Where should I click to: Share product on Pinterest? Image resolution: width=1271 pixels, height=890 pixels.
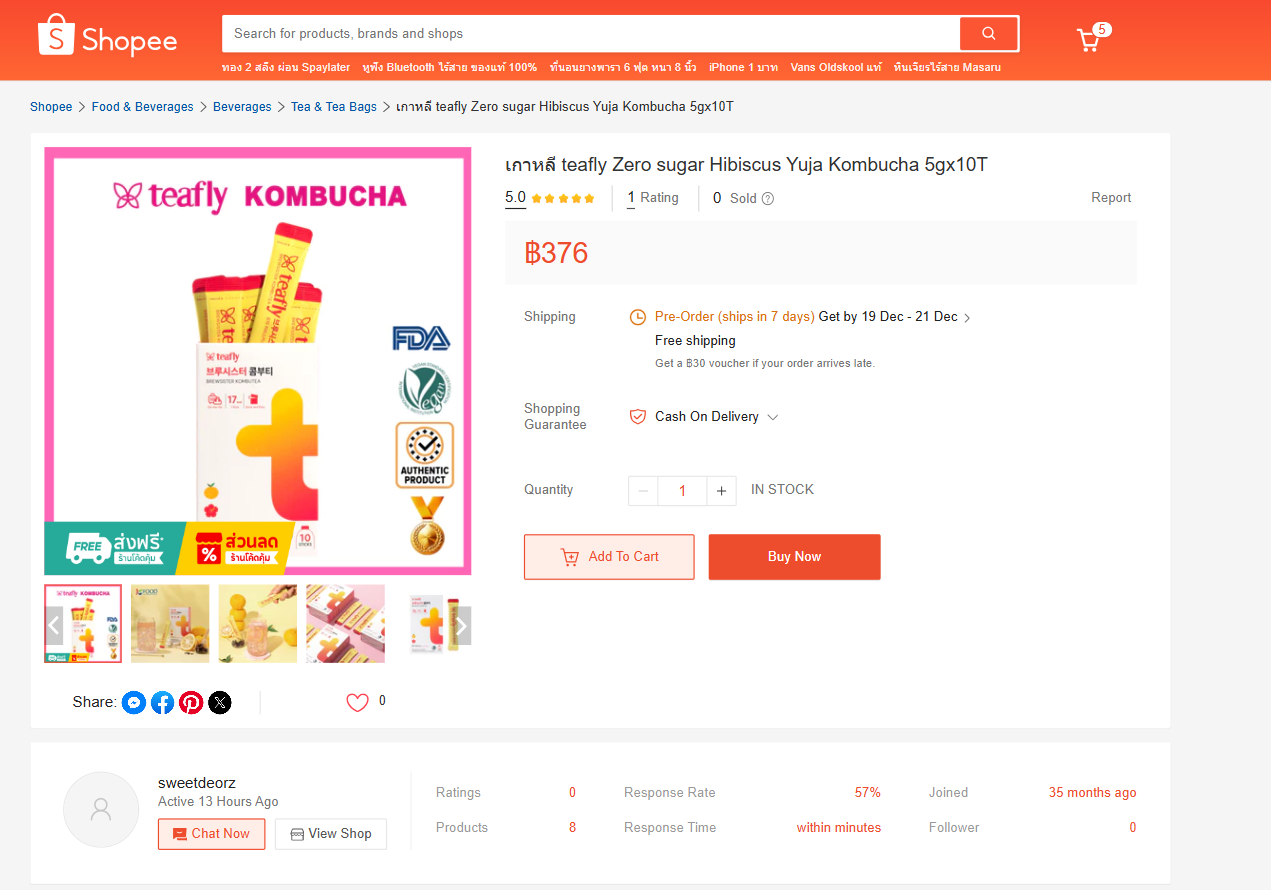(x=191, y=703)
